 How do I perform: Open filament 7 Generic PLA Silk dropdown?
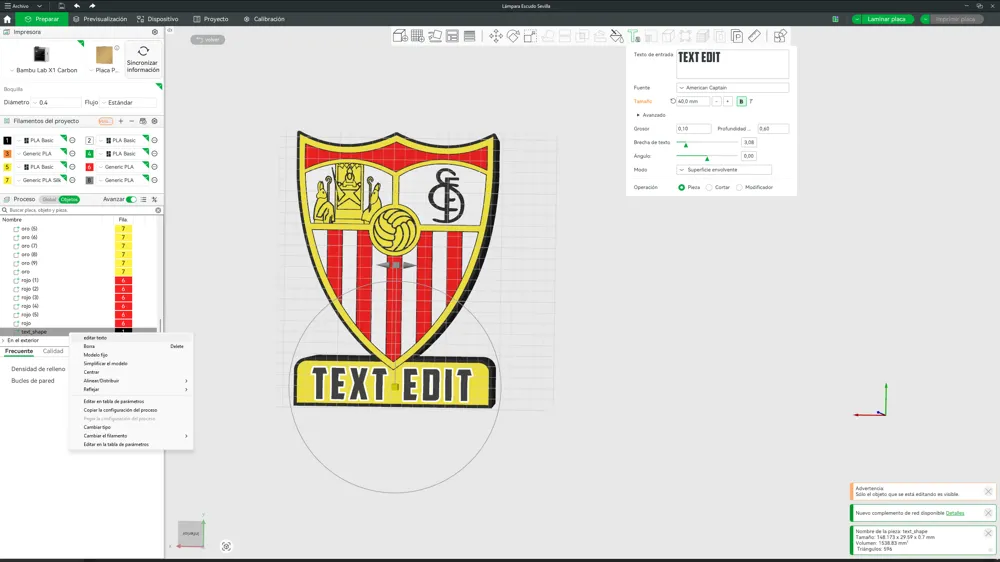pyautogui.click(x=41, y=181)
